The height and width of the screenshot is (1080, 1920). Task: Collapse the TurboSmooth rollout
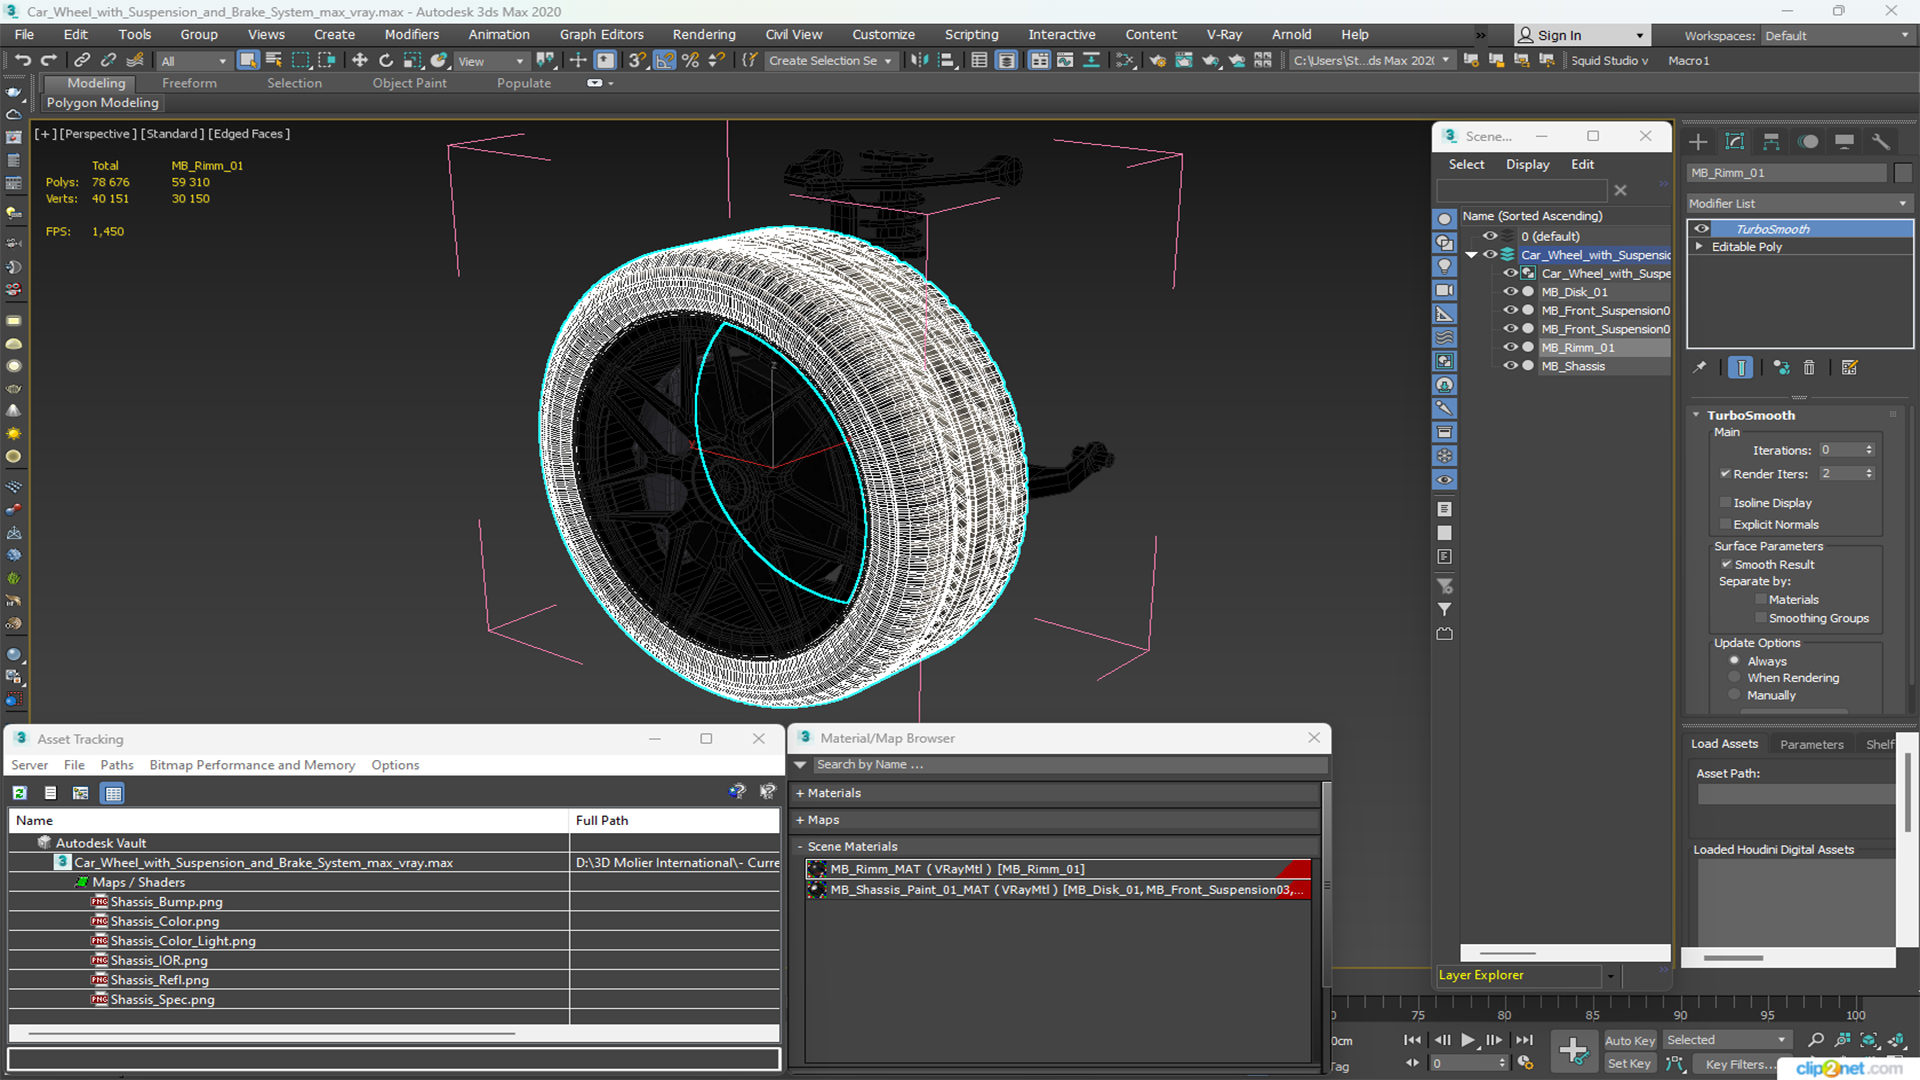pyautogui.click(x=1696, y=415)
